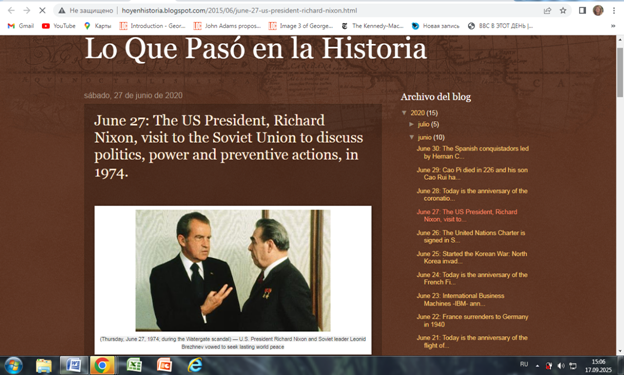Open the June 30 Spanish conquistadors post
This screenshot has height=376, width=625.
click(473, 152)
